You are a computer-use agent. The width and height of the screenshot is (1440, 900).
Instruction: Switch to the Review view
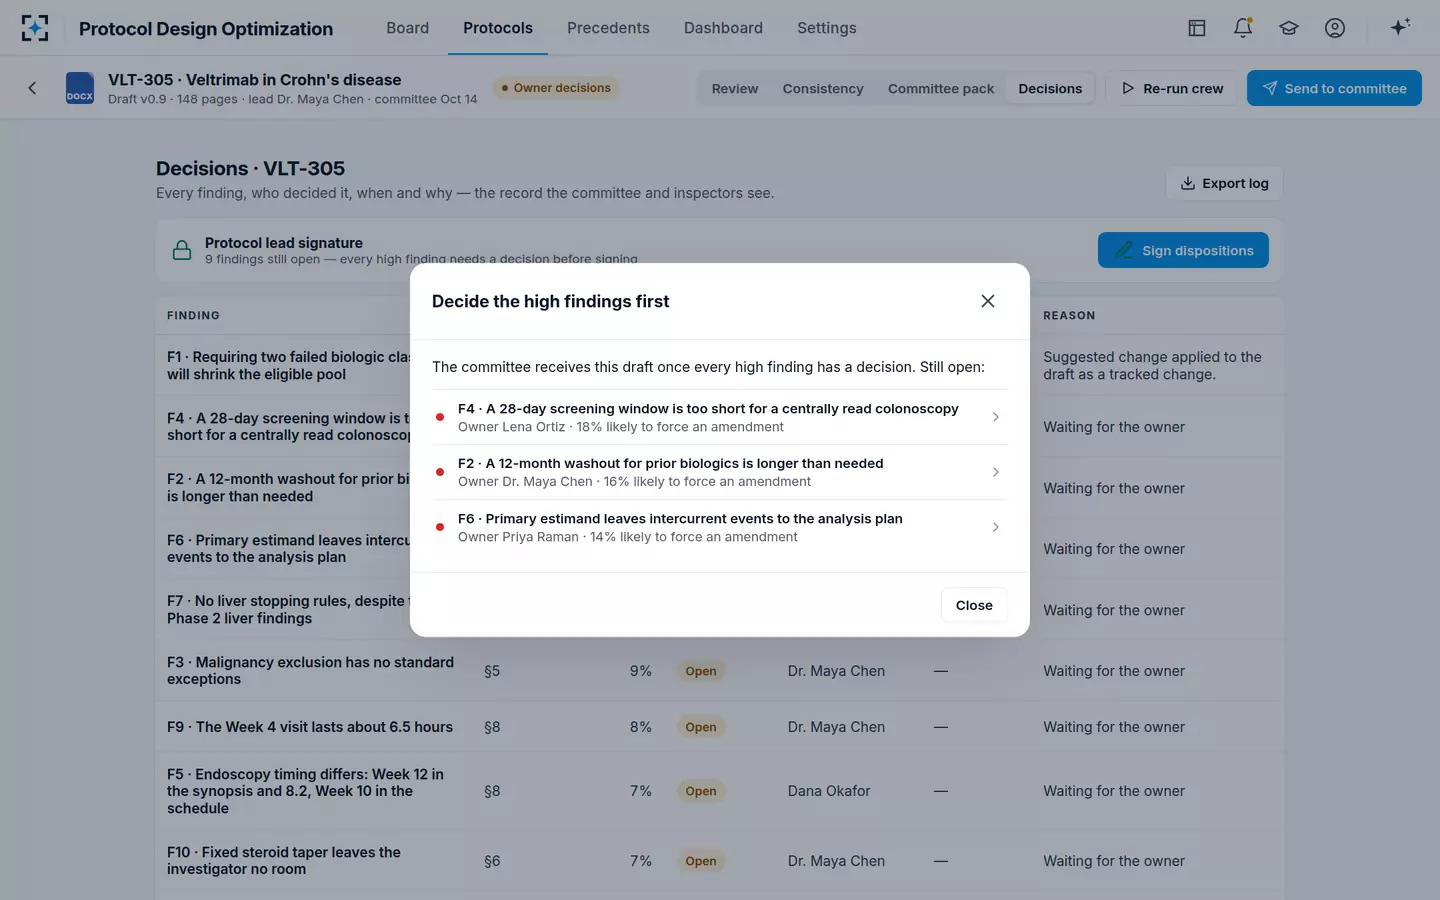735,88
